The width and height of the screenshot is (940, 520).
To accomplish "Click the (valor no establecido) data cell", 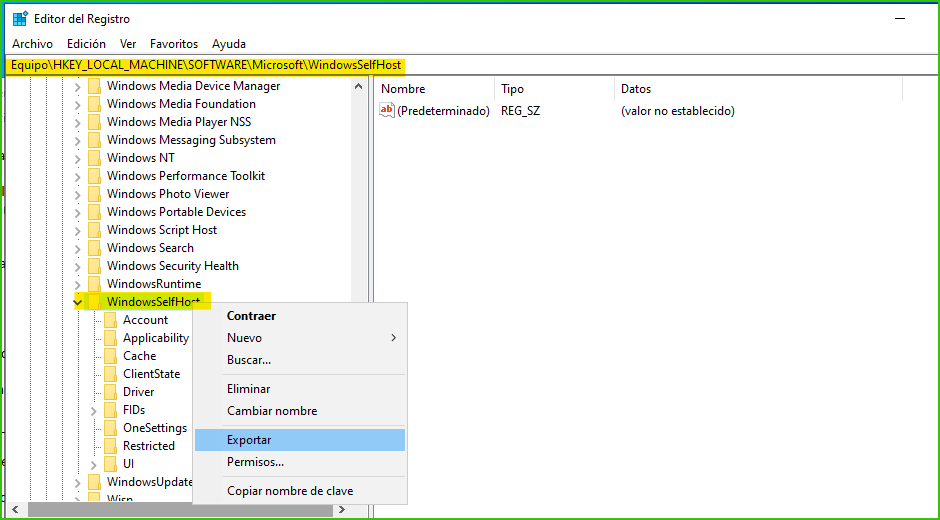I will tap(677, 111).
